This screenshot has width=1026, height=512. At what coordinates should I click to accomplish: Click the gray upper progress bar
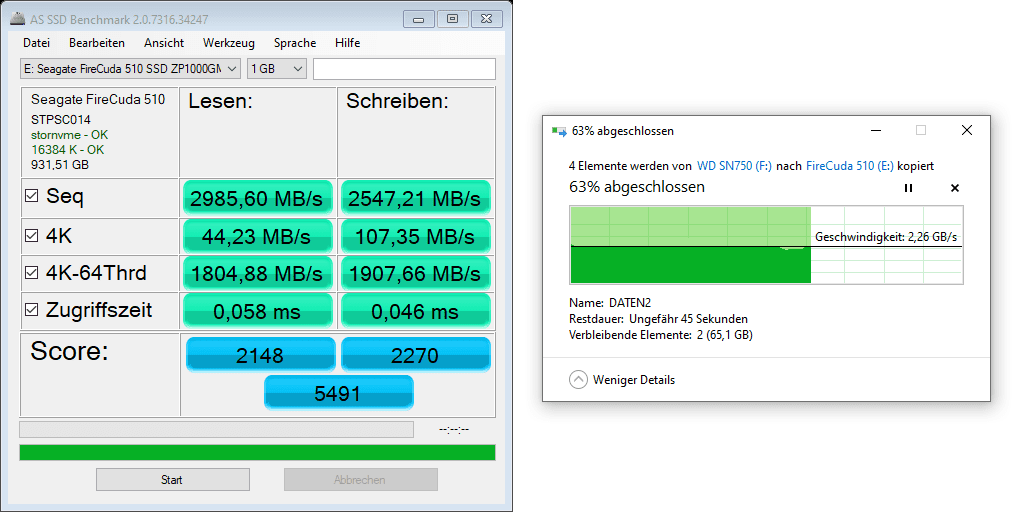(217, 430)
